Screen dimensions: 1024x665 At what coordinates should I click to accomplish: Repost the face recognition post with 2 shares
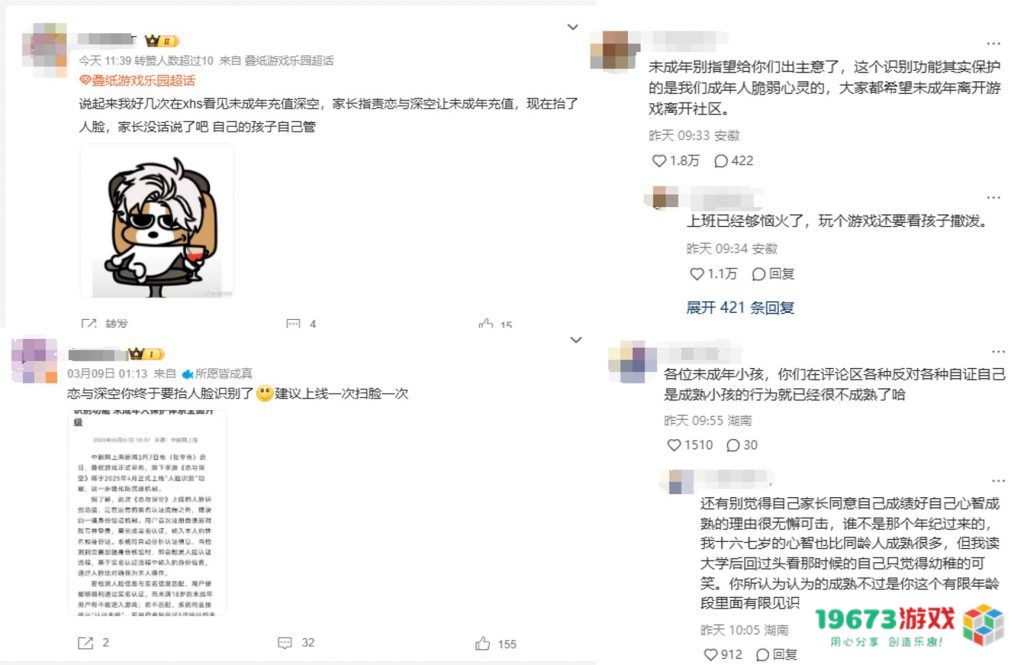click(x=86, y=643)
